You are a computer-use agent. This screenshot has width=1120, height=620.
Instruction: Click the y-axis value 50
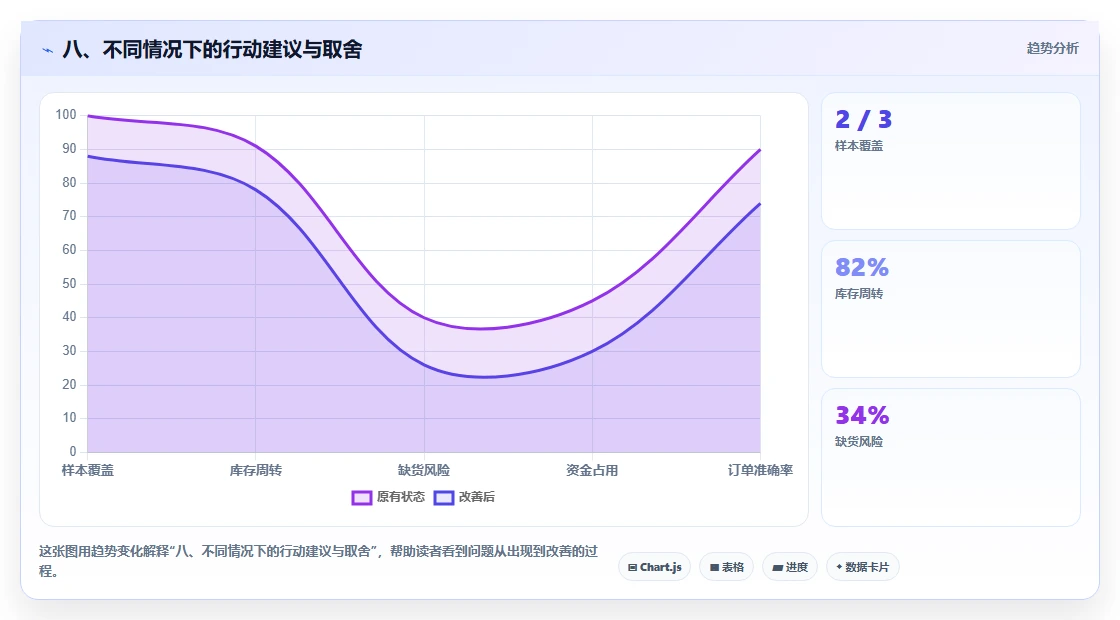tap(69, 284)
